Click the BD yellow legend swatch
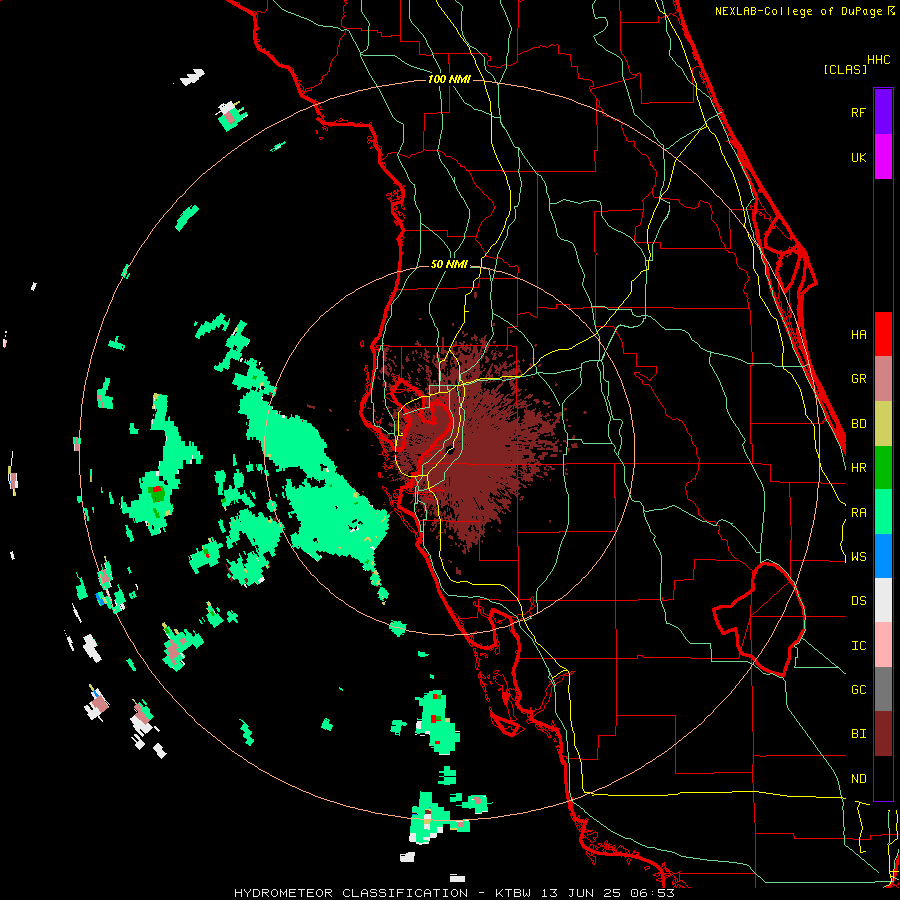900x900 pixels. [883, 424]
